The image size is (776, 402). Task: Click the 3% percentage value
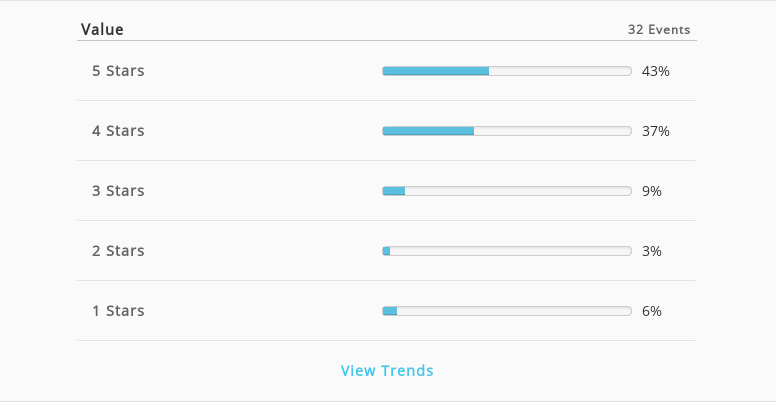click(x=652, y=251)
